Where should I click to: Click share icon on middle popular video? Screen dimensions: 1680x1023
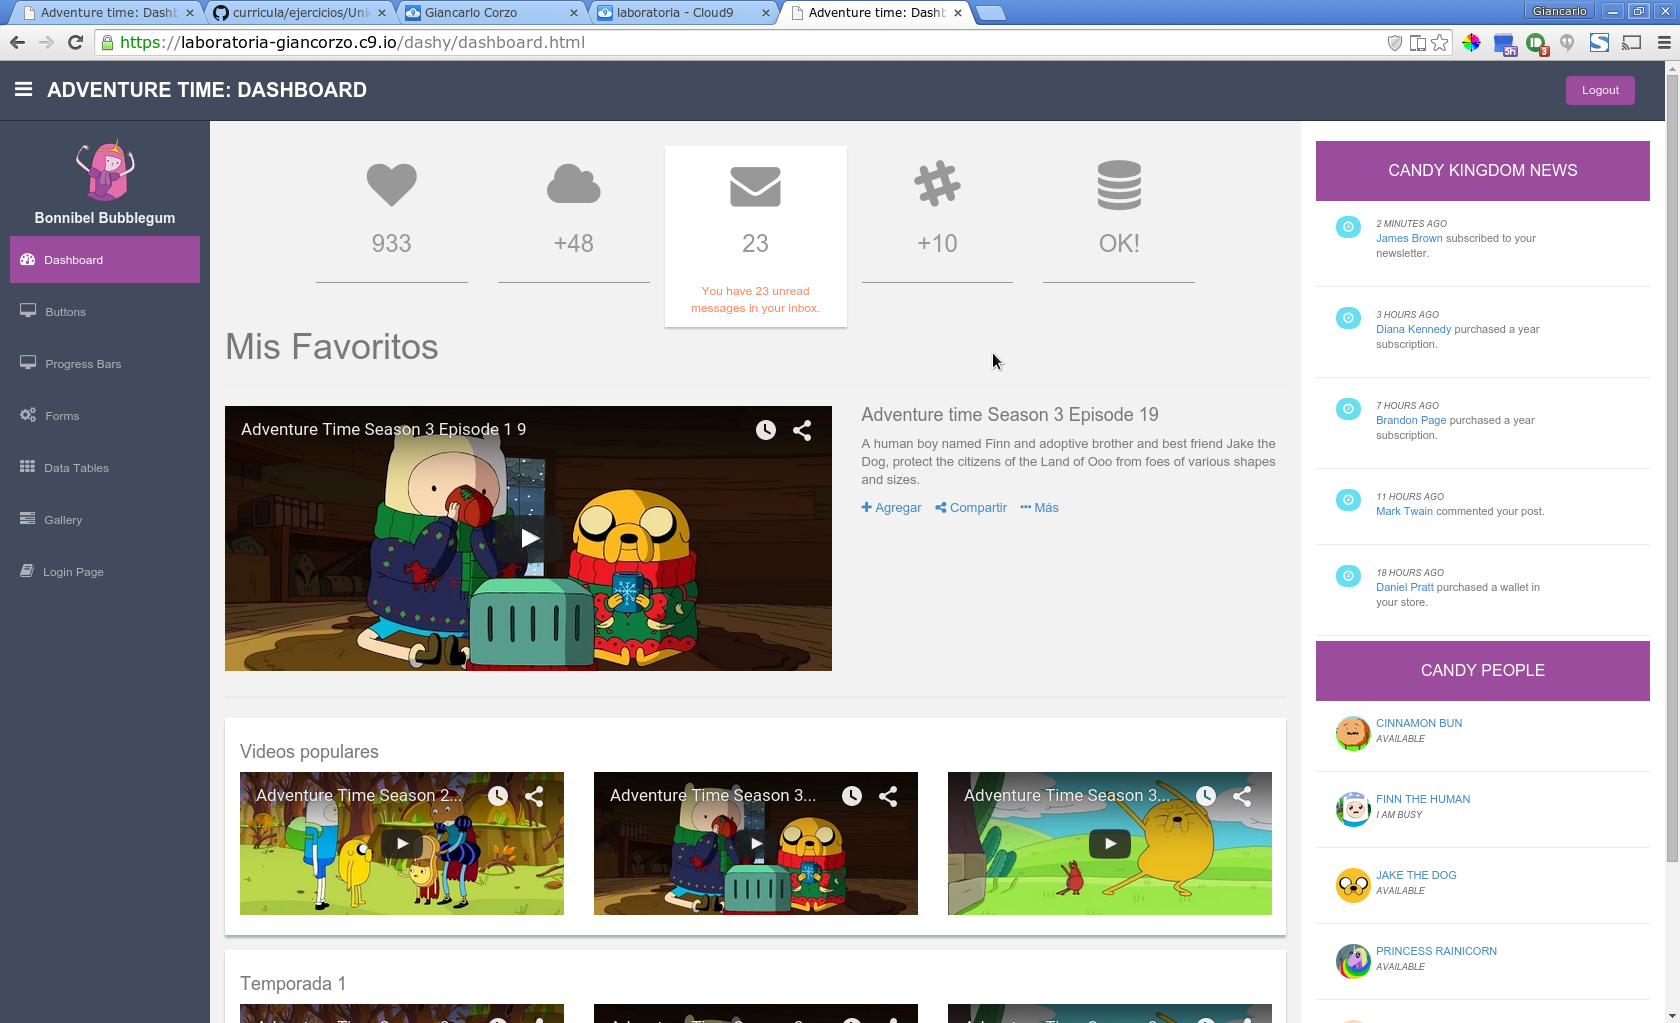click(888, 796)
